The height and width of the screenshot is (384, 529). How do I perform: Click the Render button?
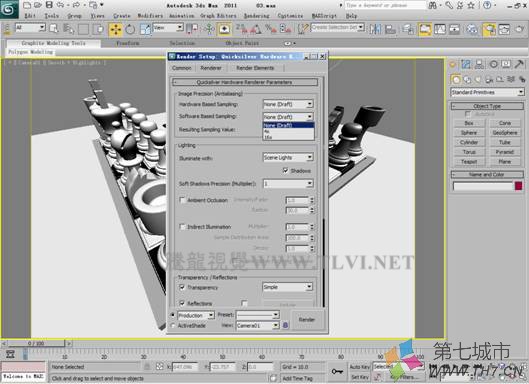coord(306,319)
